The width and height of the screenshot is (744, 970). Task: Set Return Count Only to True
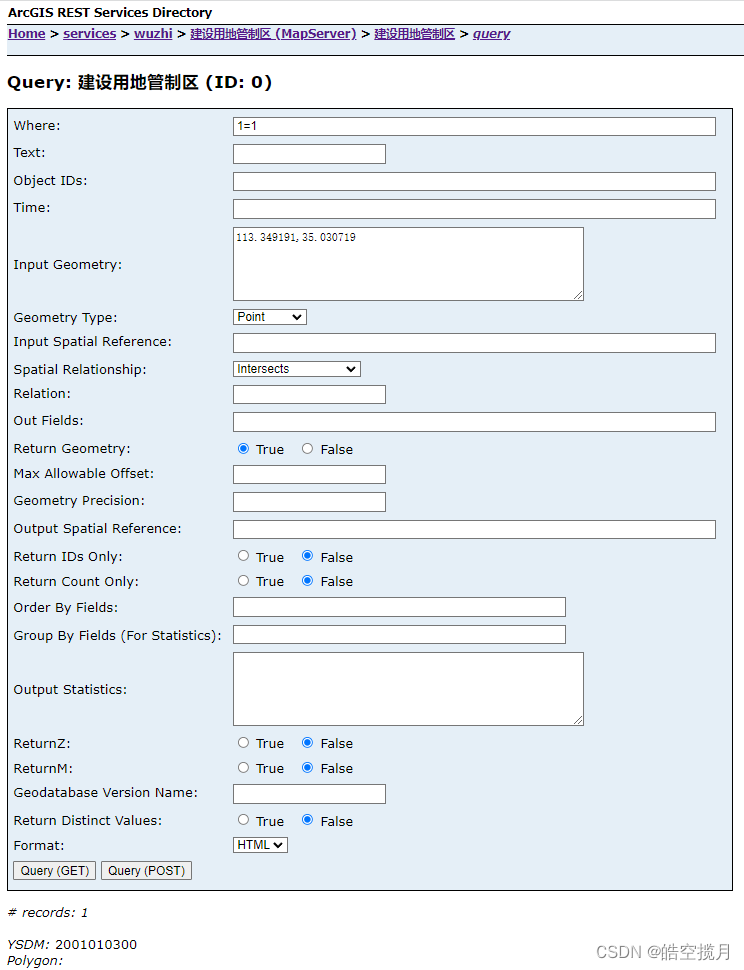click(x=243, y=581)
